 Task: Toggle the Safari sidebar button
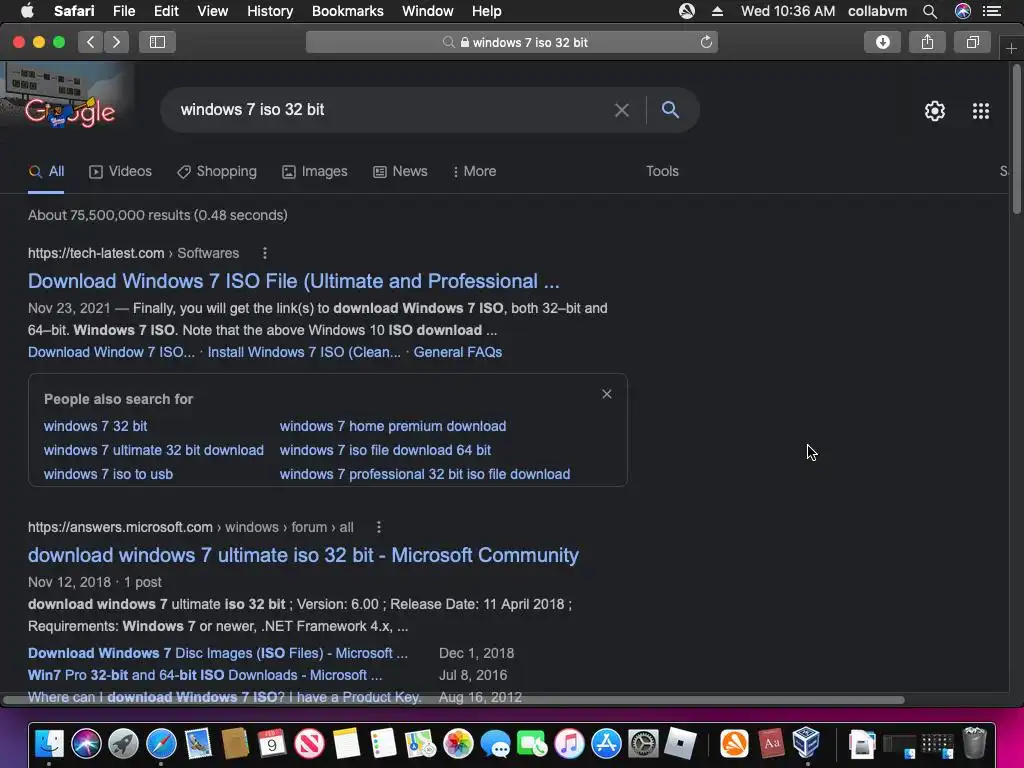(x=157, y=42)
